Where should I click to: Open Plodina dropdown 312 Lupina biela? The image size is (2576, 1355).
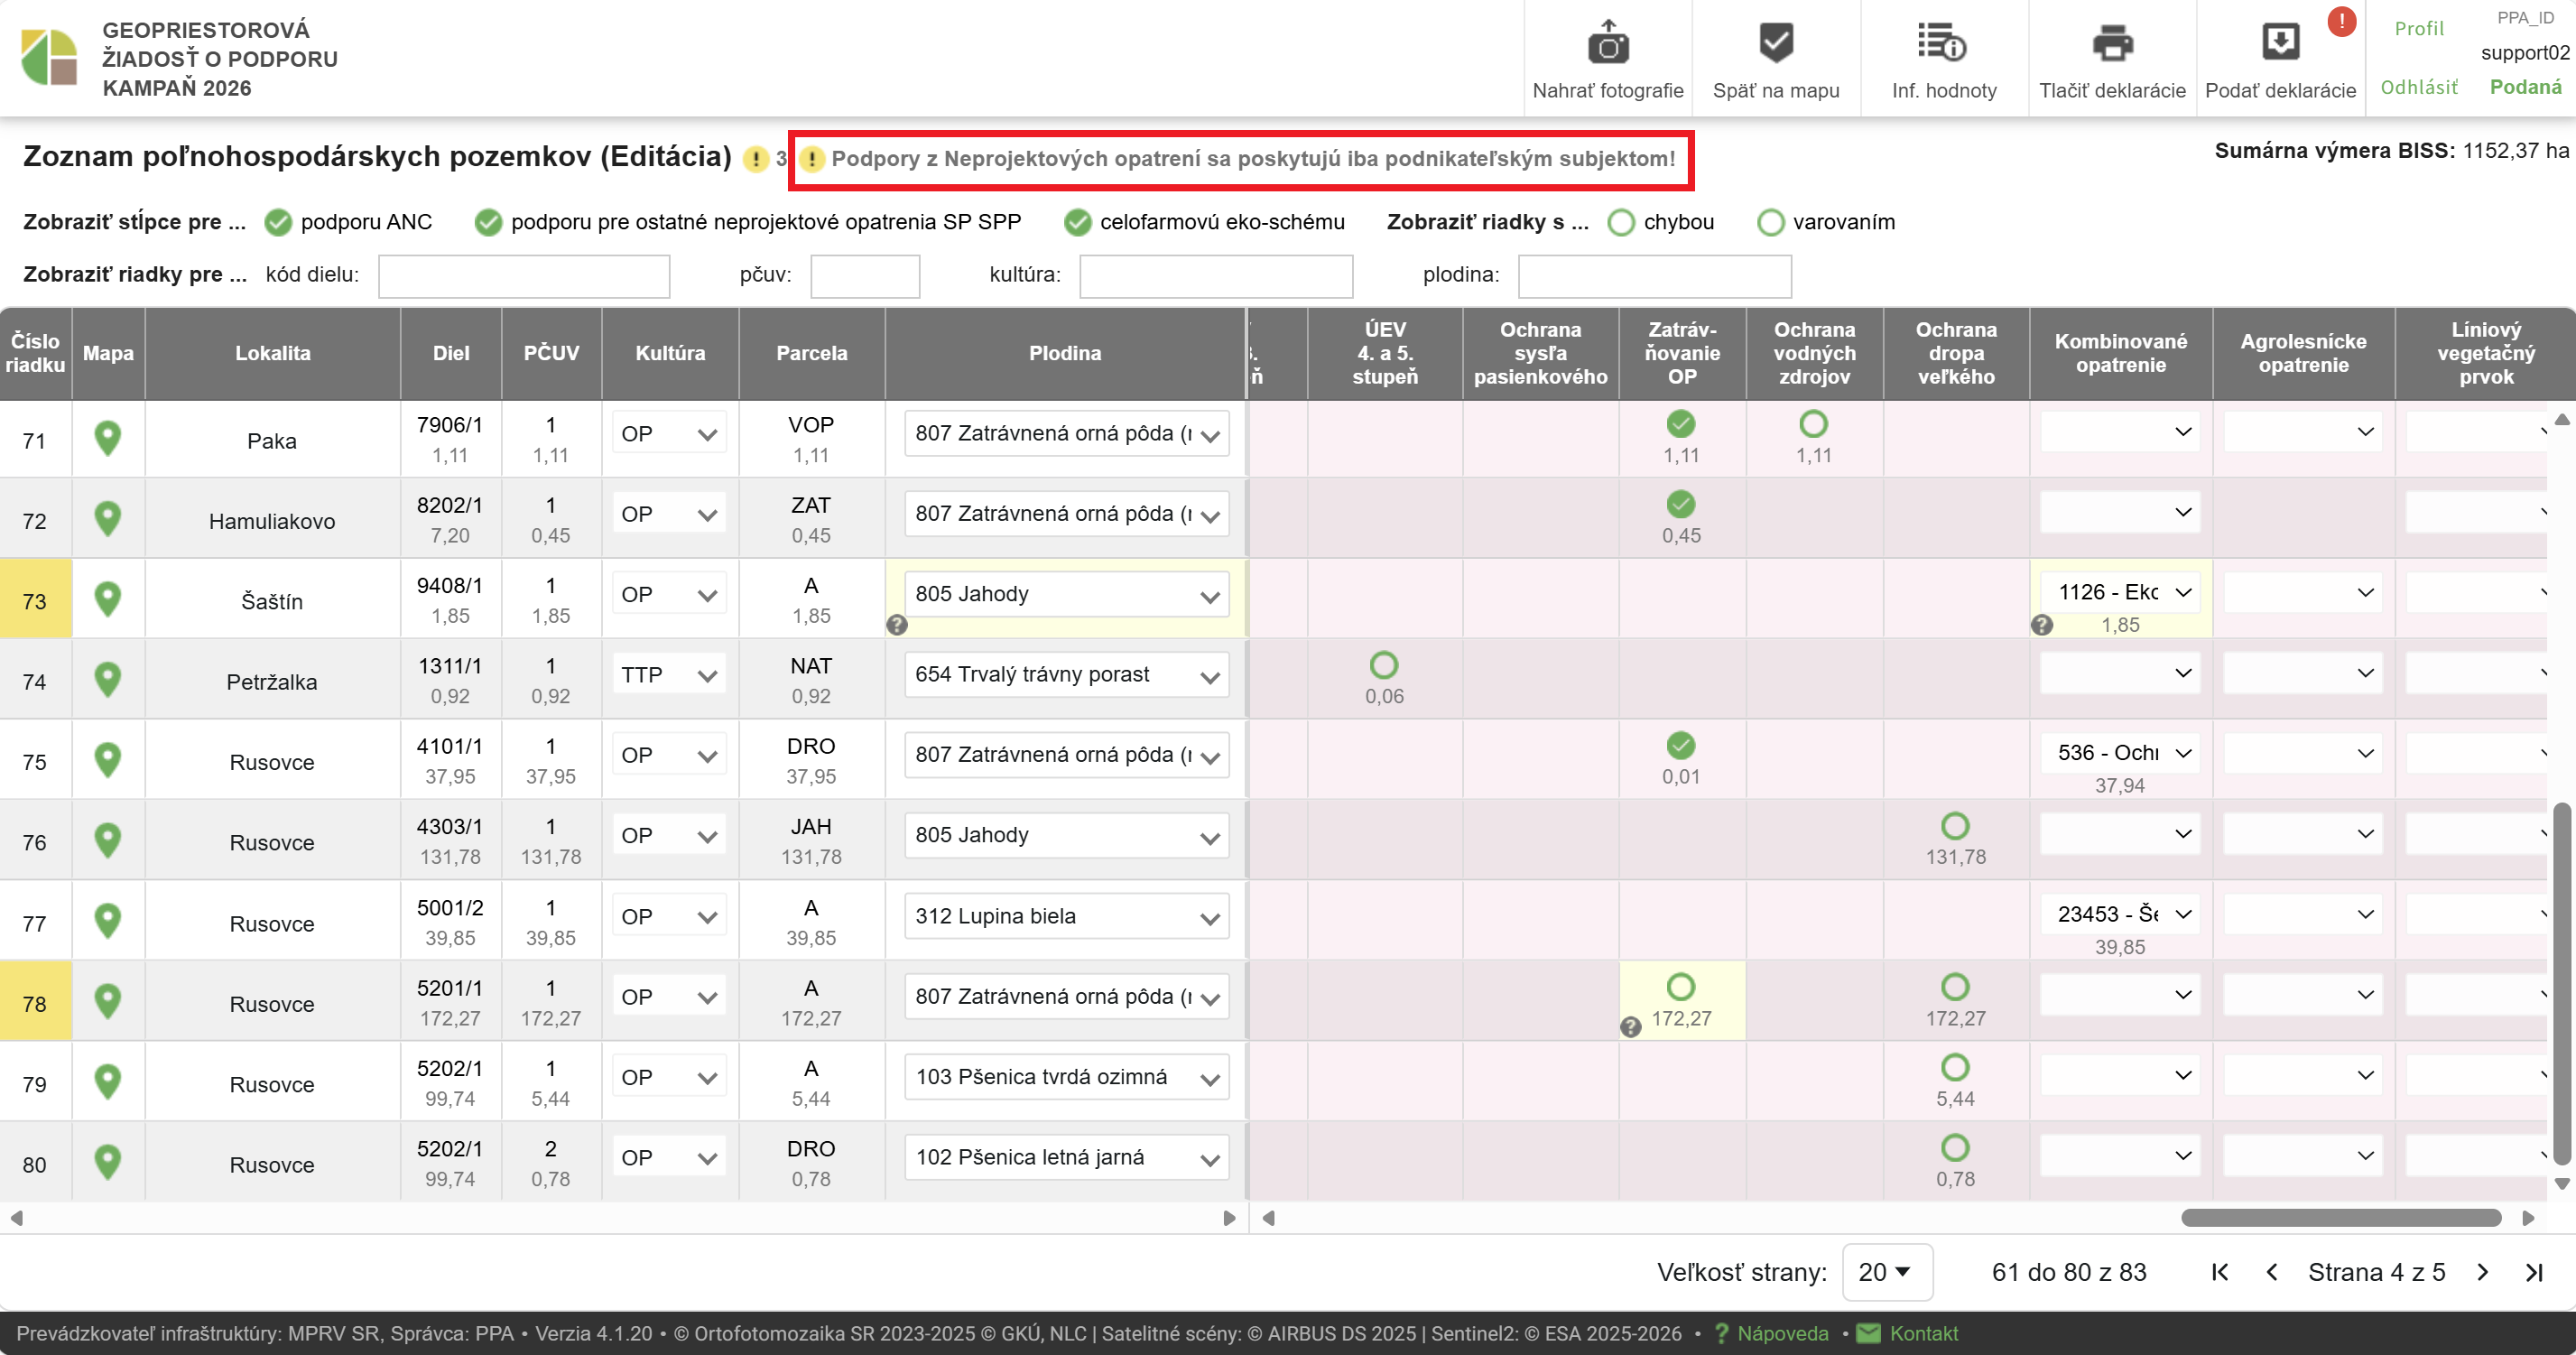click(1065, 916)
